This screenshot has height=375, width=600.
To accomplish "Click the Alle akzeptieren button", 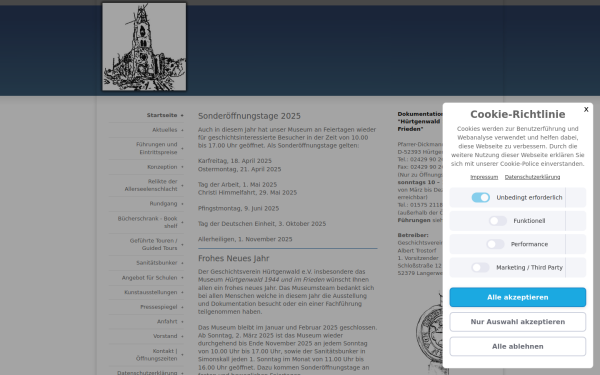I will tap(517, 297).
